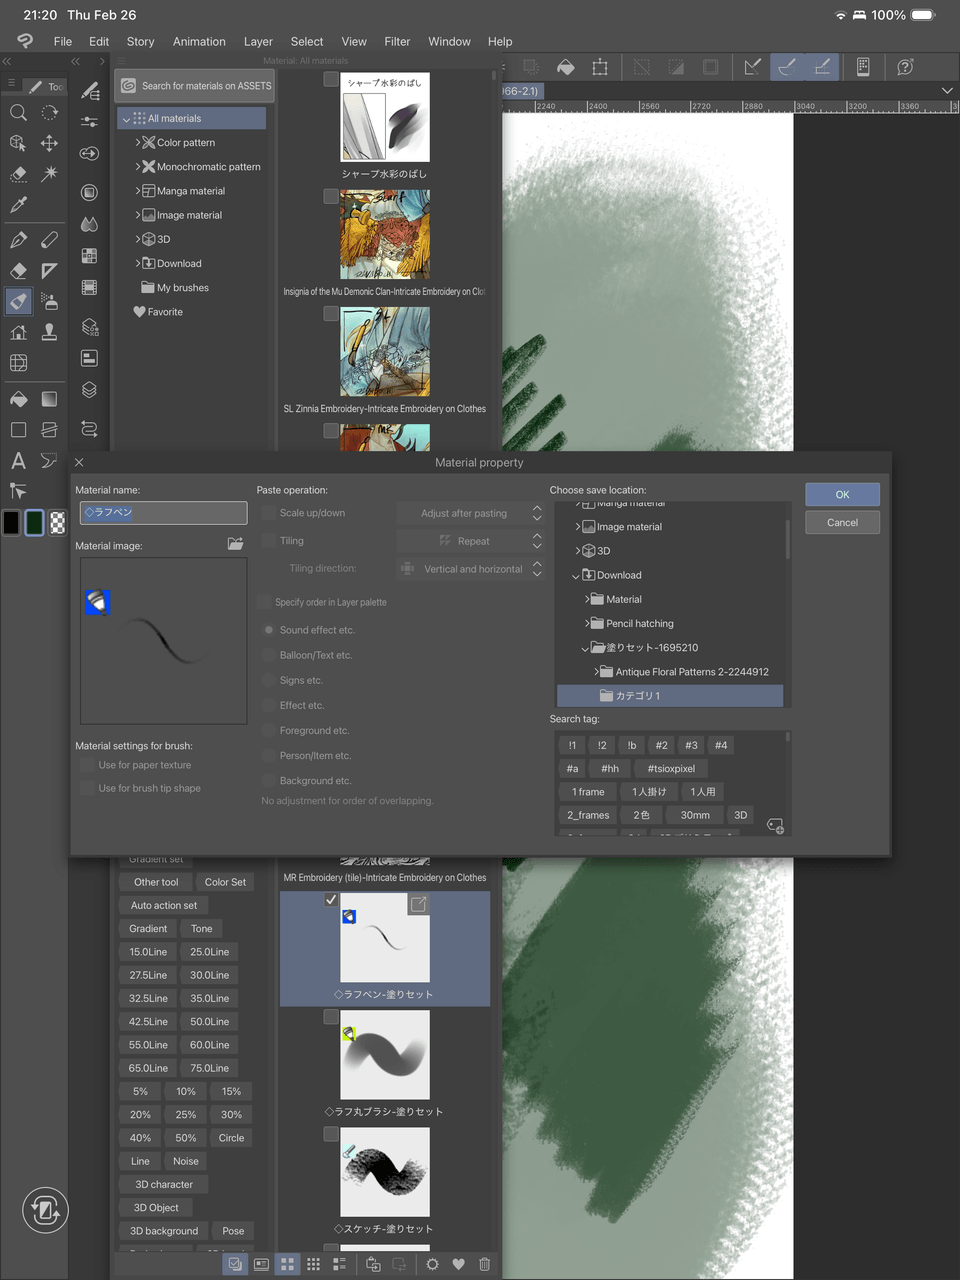The width and height of the screenshot is (960, 1280).
Task: Switch material view to large thumbnails
Action: point(287,1264)
